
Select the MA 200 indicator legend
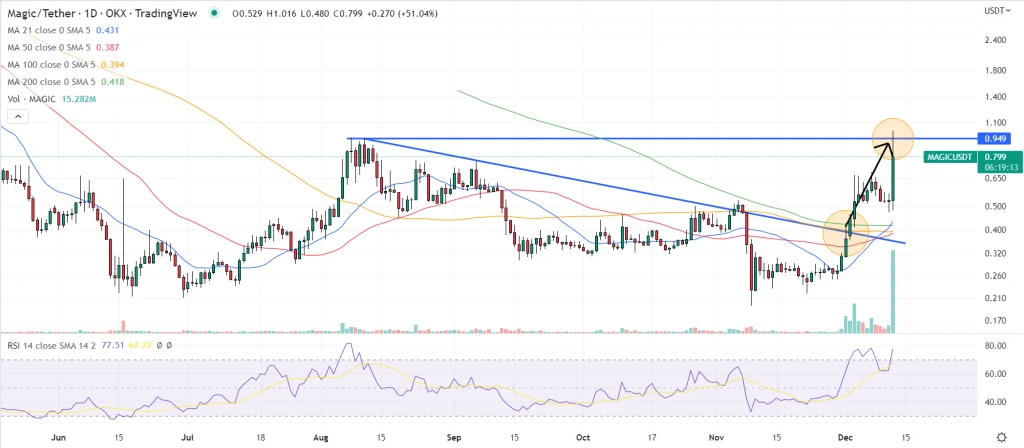(52, 82)
